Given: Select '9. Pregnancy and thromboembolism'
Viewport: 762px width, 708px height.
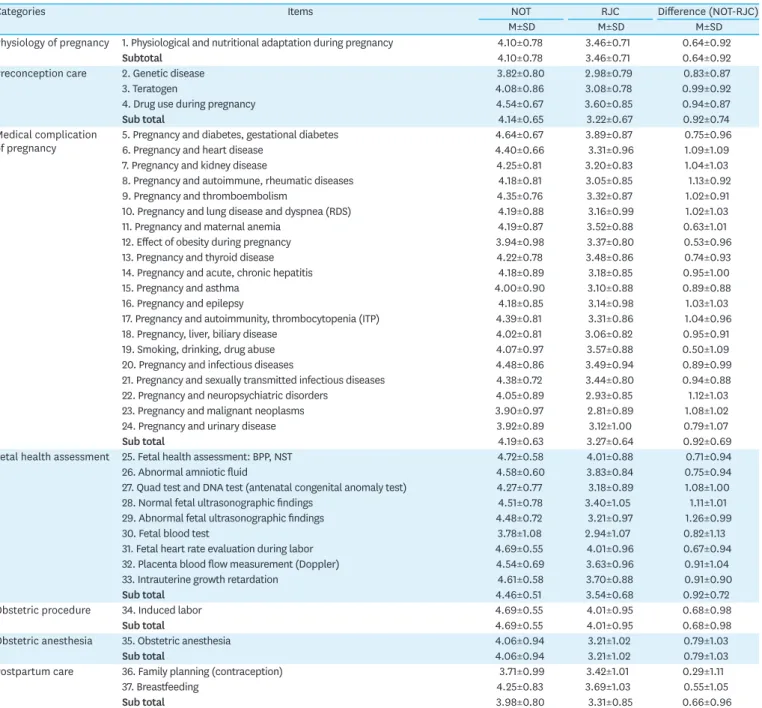Looking at the screenshot, I should [x=205, y=196].
